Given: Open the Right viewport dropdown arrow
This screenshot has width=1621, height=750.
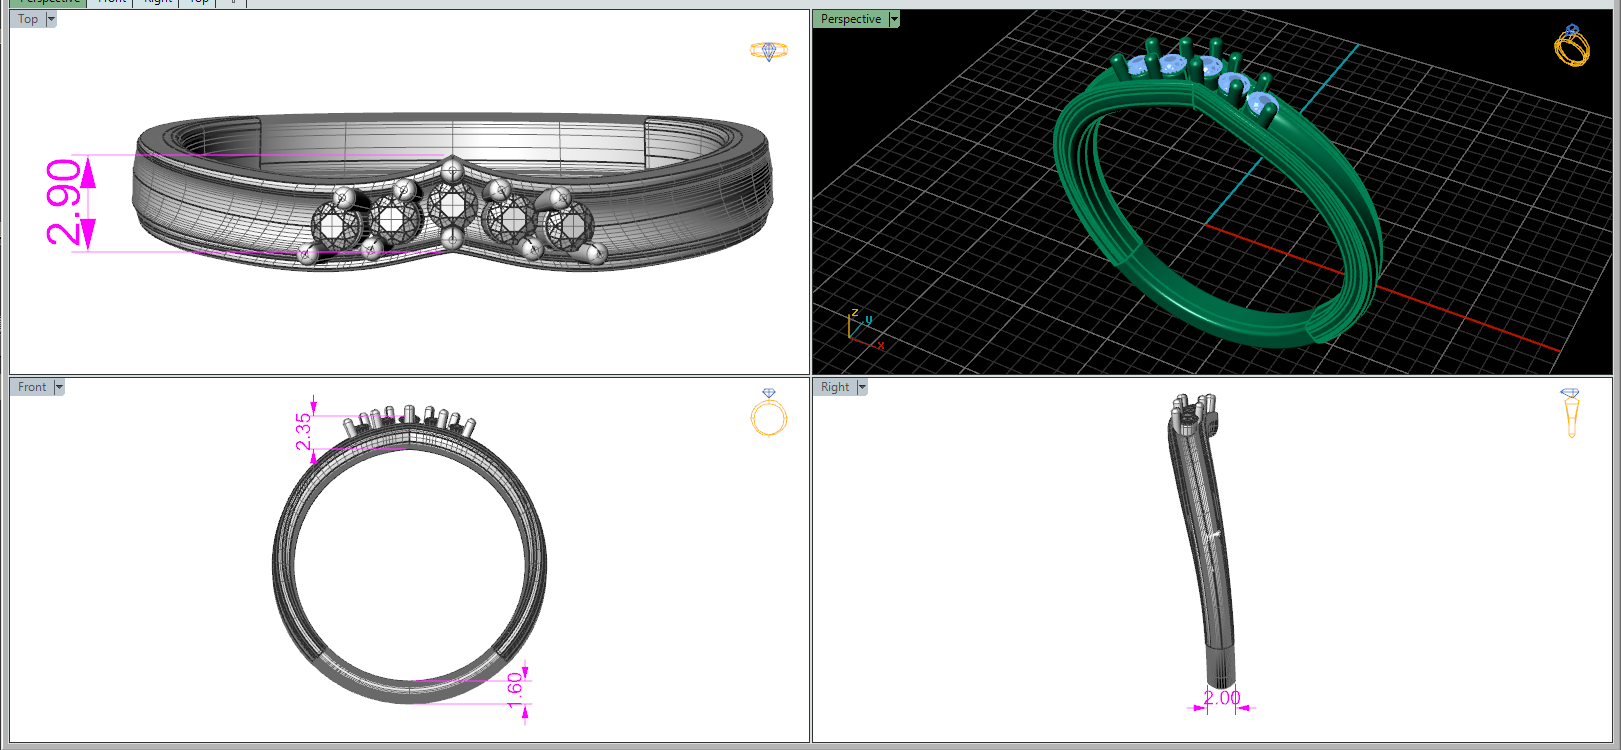Looking at the screenshot, I should (862, 387).
